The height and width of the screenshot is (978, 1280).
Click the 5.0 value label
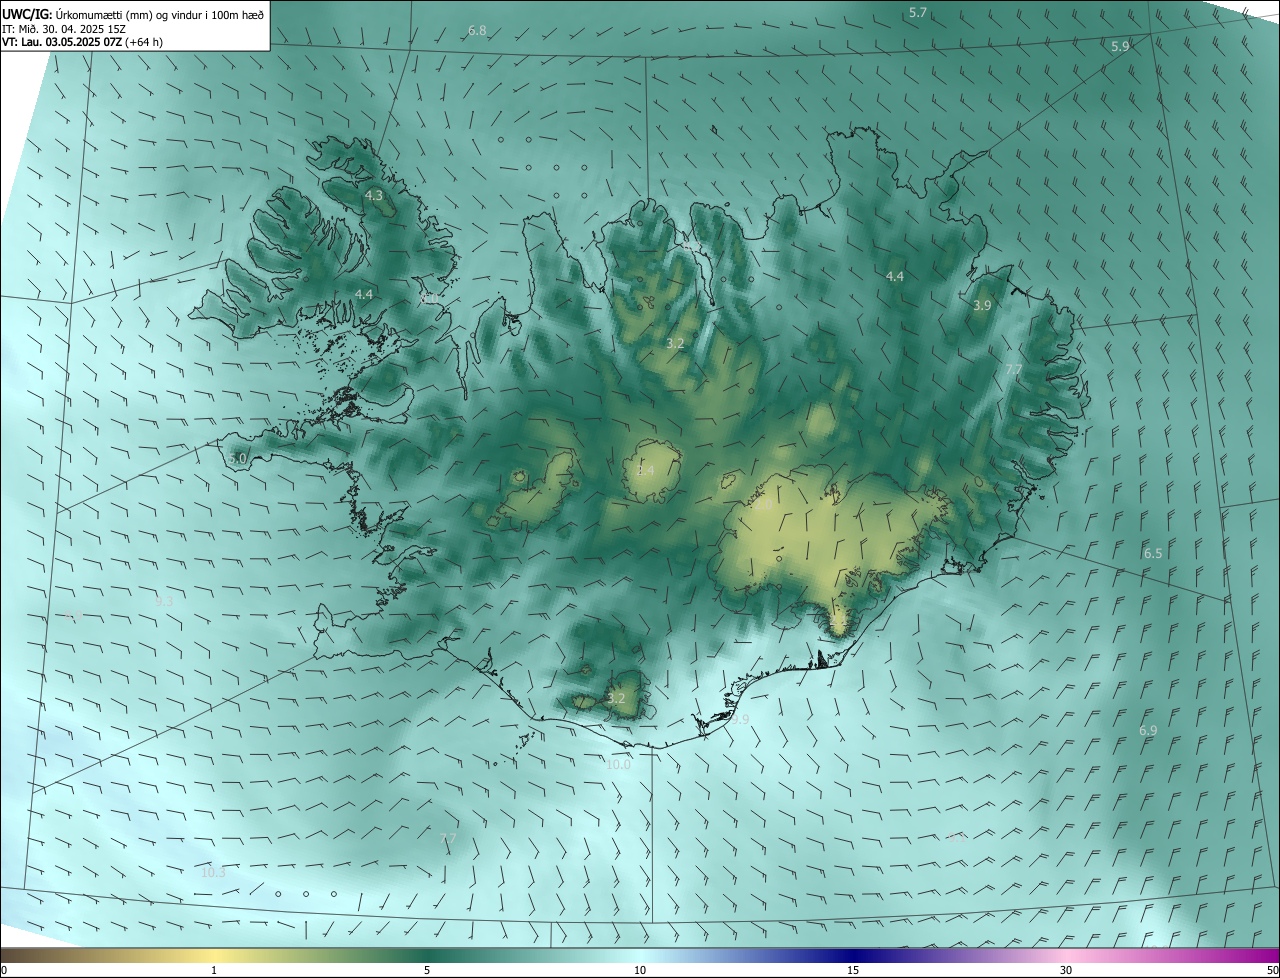[x=237, y=459]
